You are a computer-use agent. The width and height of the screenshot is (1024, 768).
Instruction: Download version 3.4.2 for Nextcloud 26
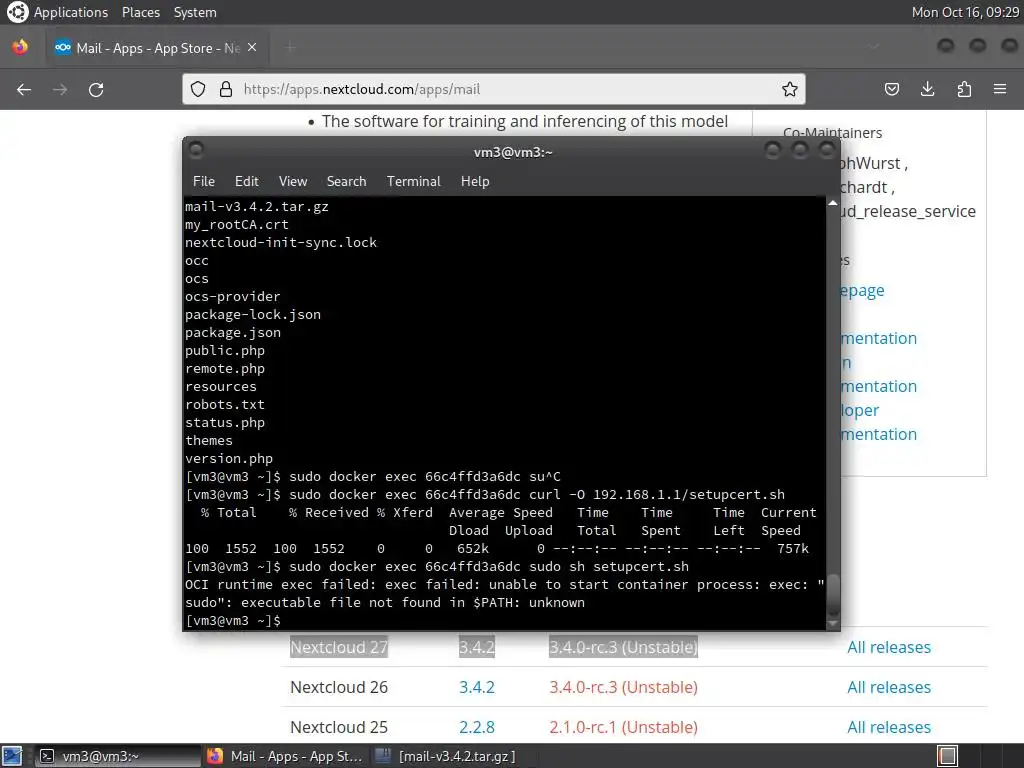point(477,687)
